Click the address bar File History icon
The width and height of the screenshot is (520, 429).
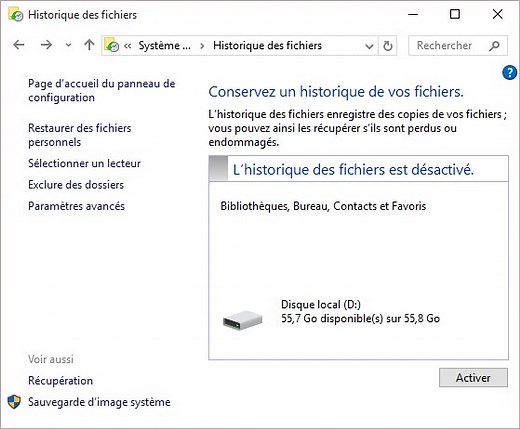[112, 45]
